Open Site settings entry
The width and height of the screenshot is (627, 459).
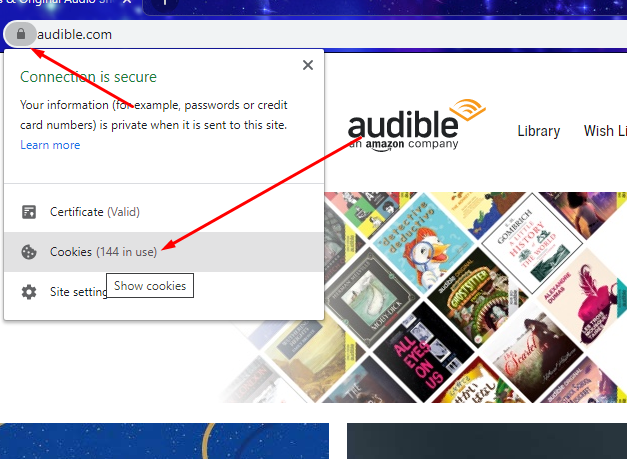(164, 292)
